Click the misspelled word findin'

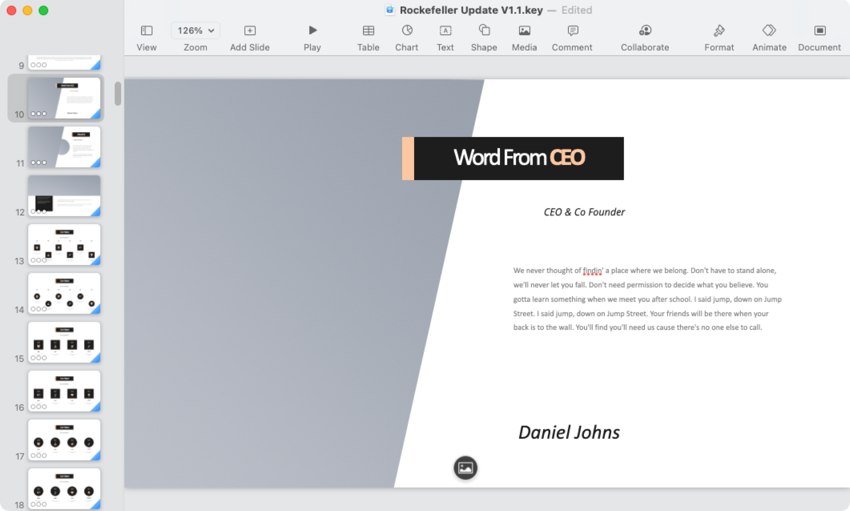point(593,270)
